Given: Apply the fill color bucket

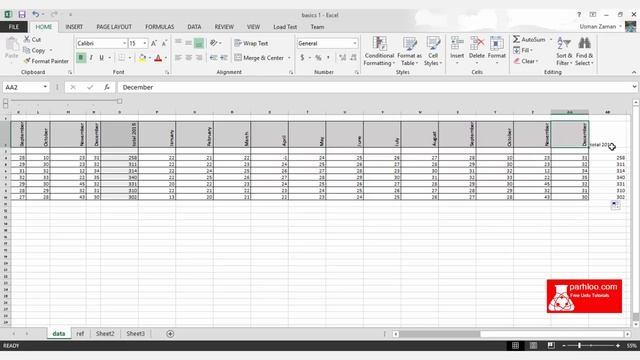Looking at the screenshot, I should coord(142,58).
